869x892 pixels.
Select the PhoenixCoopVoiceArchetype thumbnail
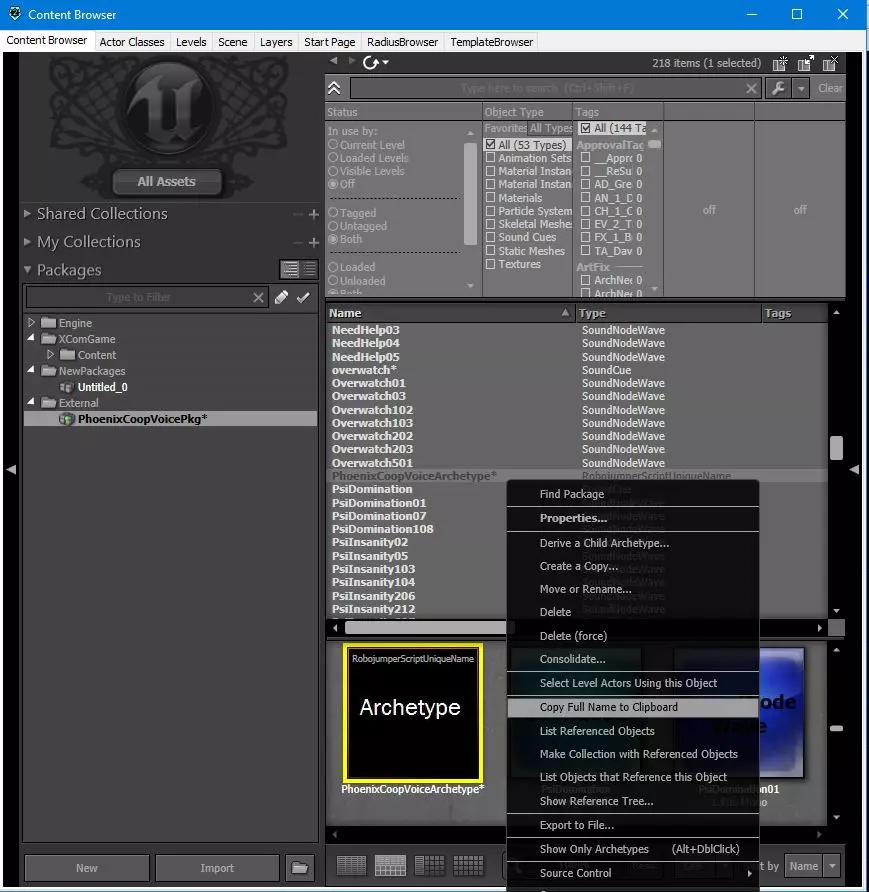point(413,713)
